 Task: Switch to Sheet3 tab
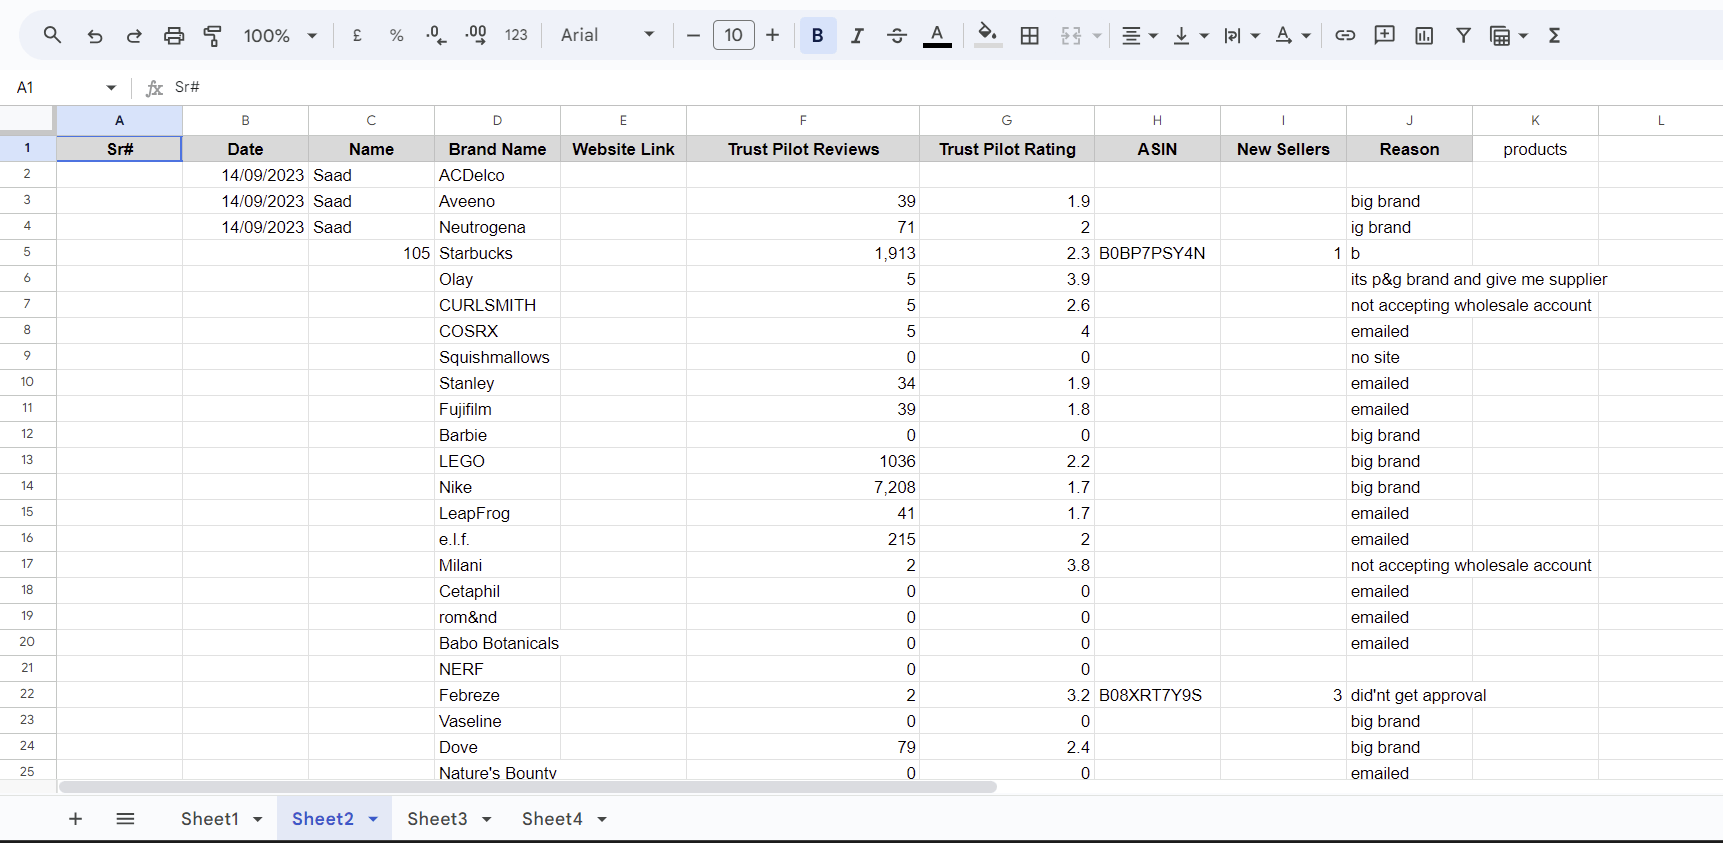(437, 819)
